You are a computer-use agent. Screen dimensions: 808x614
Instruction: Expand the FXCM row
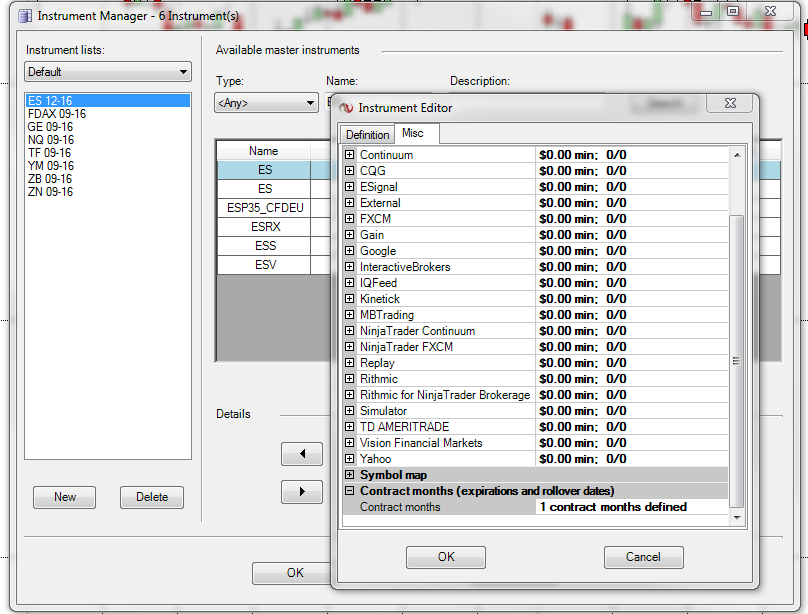[x=349, y=218]
